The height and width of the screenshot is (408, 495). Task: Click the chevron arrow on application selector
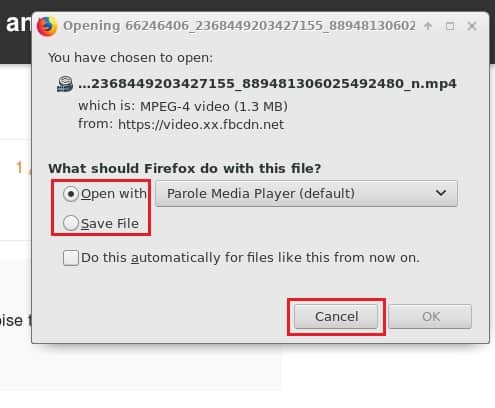(x=441, y=193)
